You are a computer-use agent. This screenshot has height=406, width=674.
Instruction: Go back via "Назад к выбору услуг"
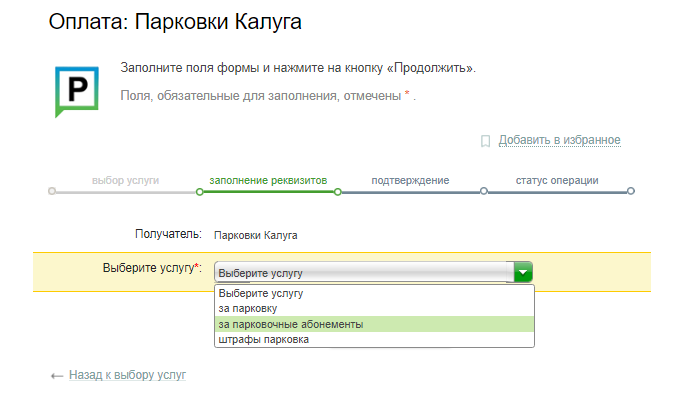(x=127, y=375)
